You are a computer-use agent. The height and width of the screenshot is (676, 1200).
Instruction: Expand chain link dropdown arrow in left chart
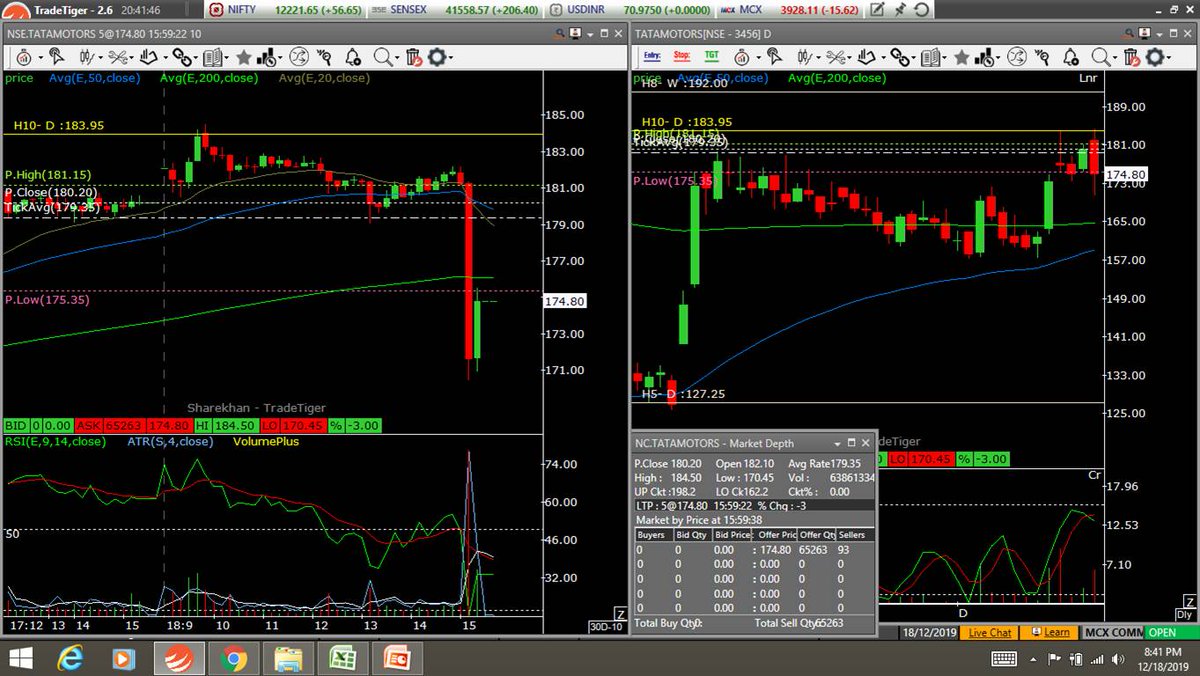tap(196, 58)
